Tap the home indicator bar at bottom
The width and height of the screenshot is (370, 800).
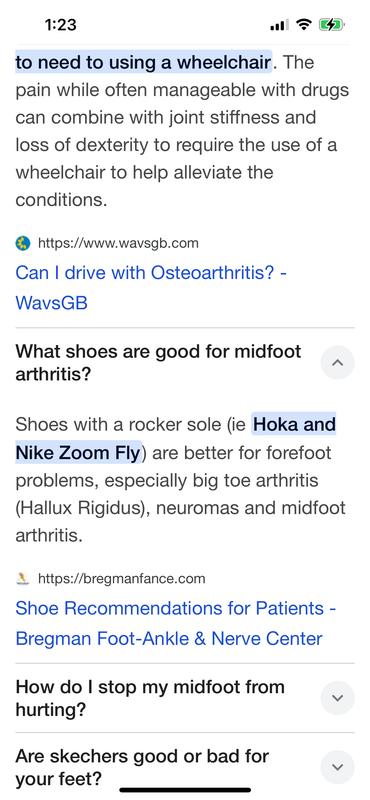(185, 790)
